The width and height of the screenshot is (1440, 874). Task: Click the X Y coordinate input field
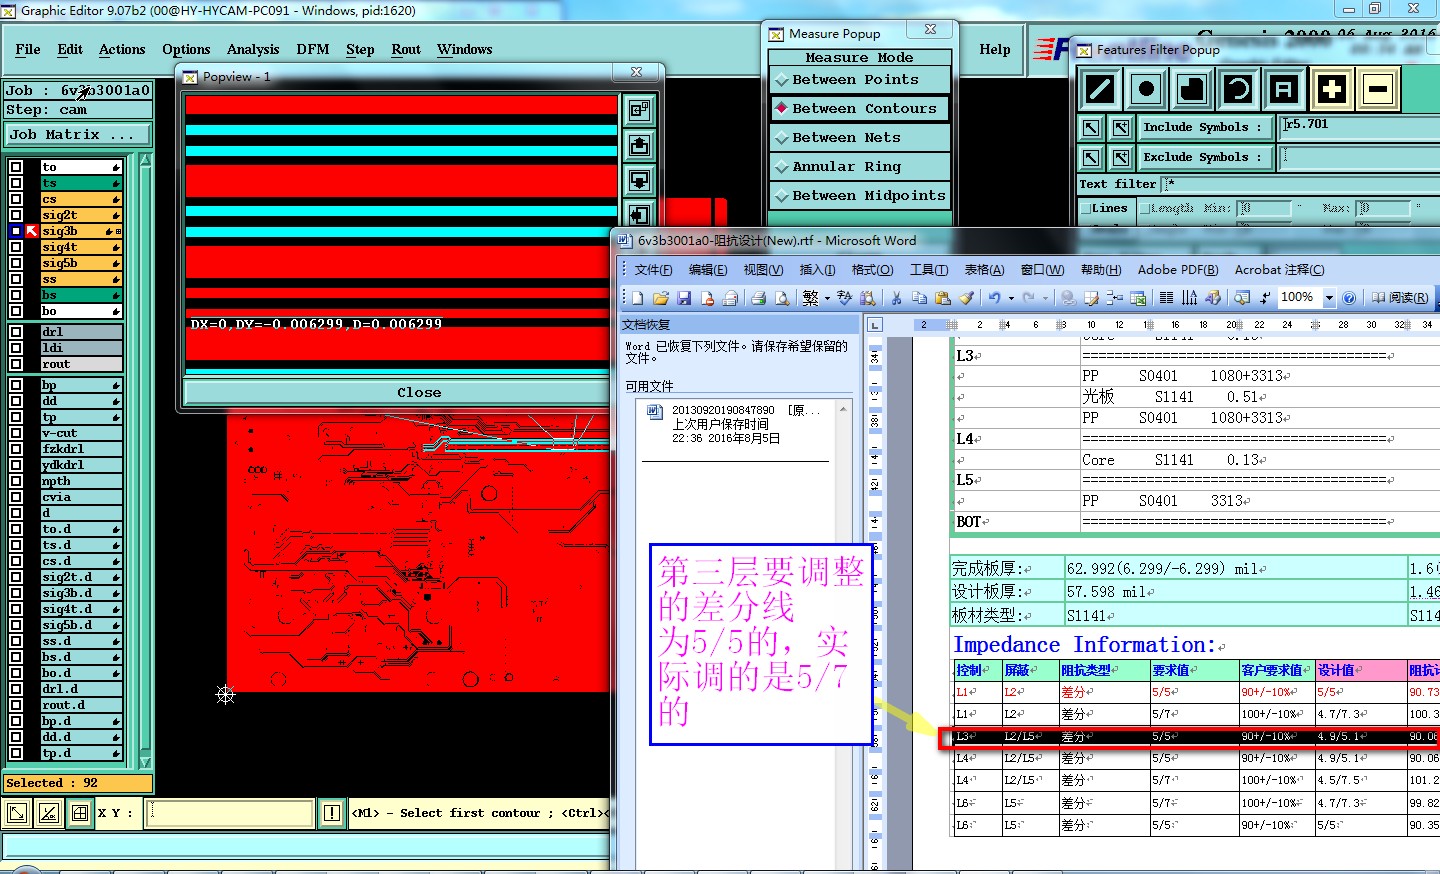point(229,813)
